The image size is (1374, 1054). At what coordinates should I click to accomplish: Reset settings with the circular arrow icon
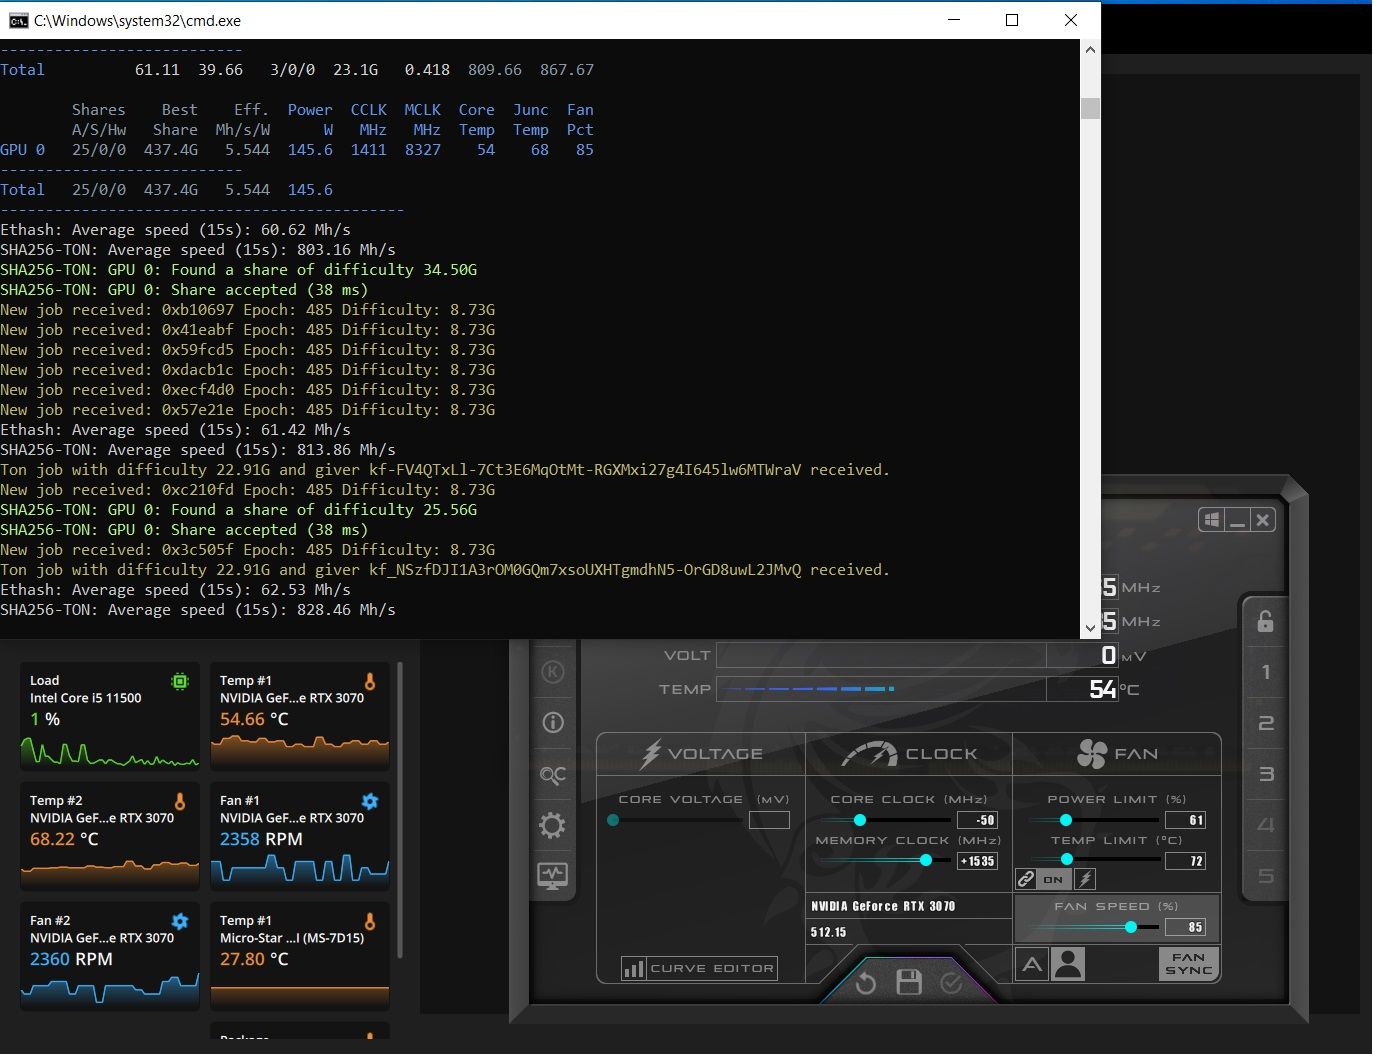point(866,983)
